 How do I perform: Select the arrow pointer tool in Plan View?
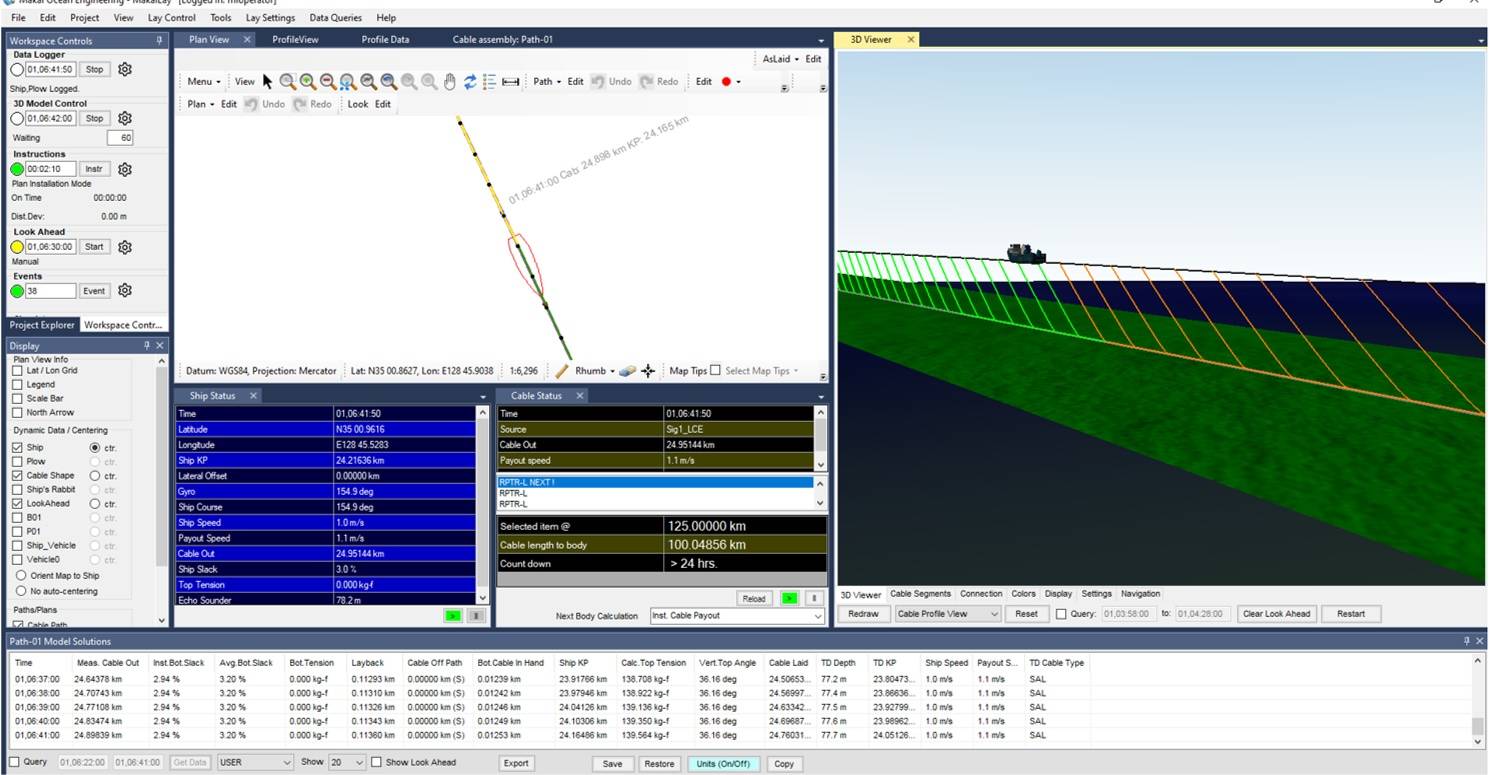pyautogui.click(x=267, y=82)
